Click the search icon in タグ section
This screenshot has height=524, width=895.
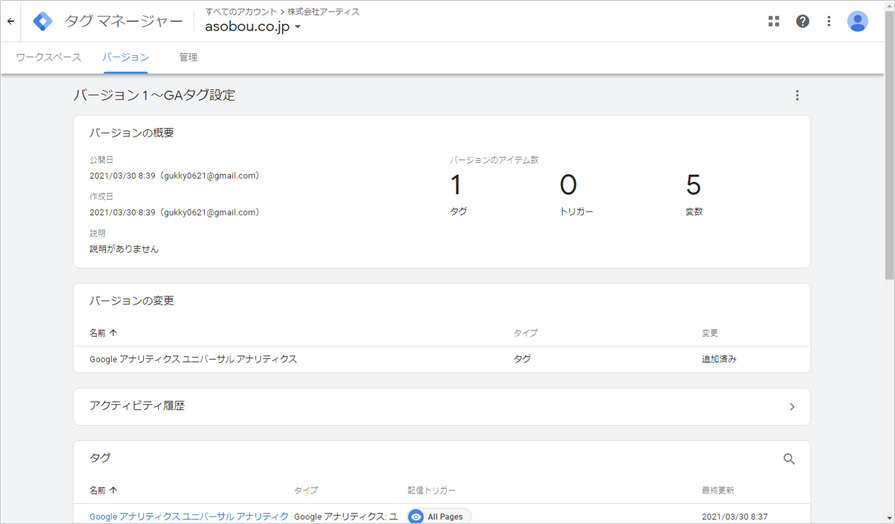[789, 458]
